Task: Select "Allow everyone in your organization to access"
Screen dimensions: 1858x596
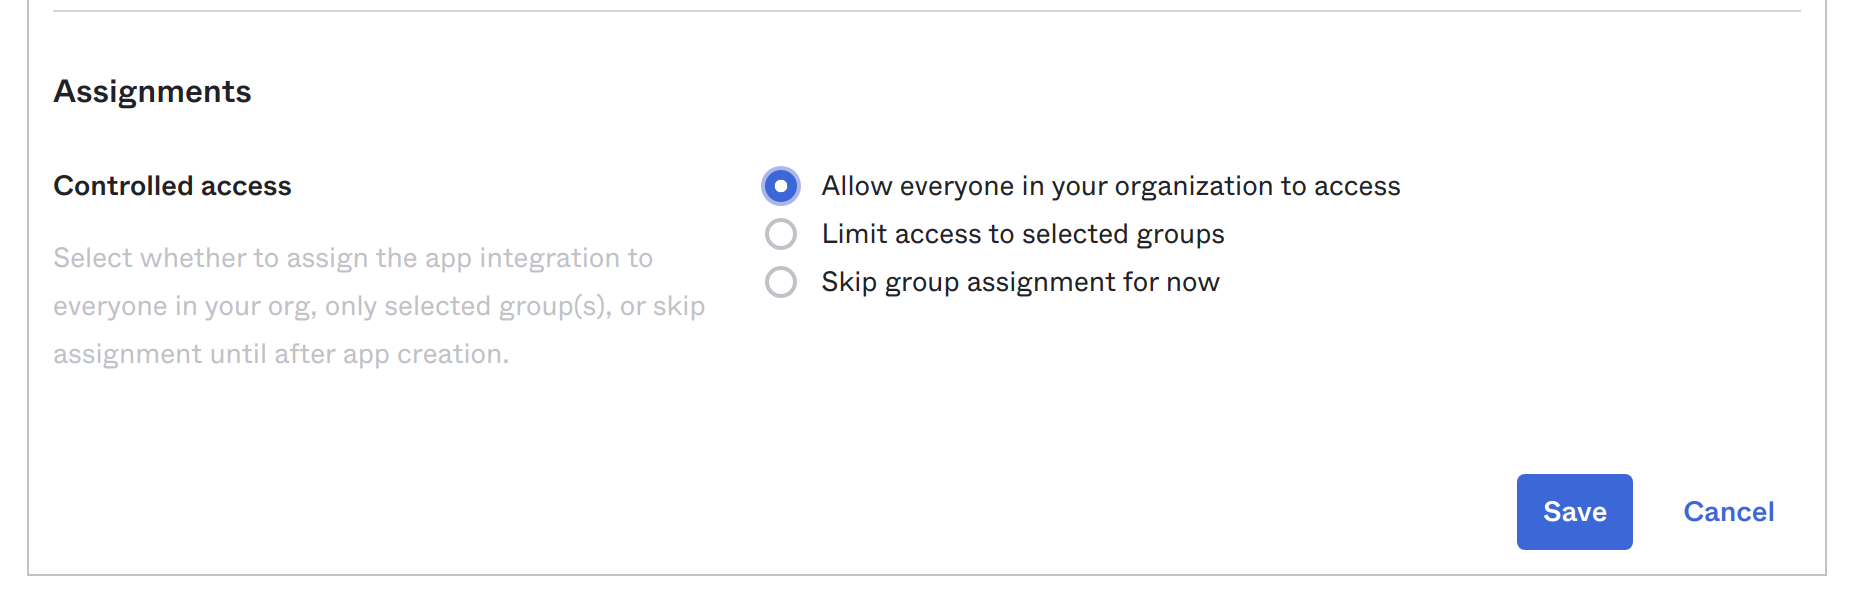Action: pyautogui.click(x=781, y=185)
